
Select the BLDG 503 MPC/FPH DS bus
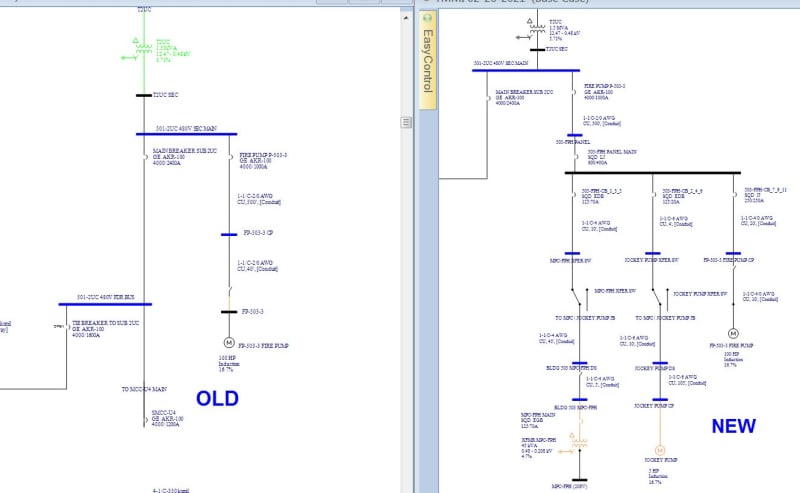point(580,363)
